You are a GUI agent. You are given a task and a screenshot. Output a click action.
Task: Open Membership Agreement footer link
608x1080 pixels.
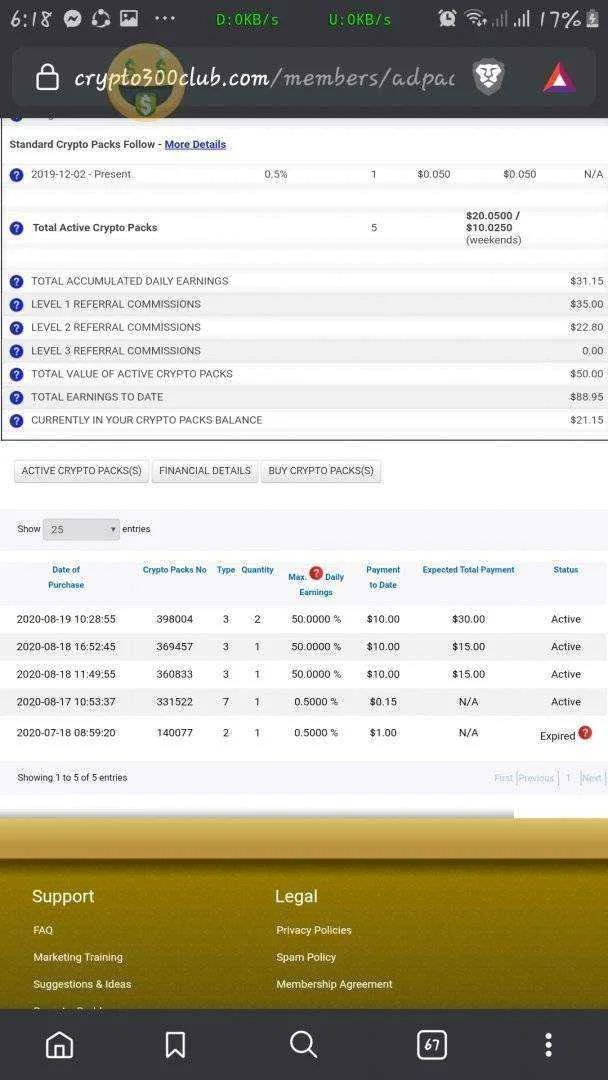[334, 984]
